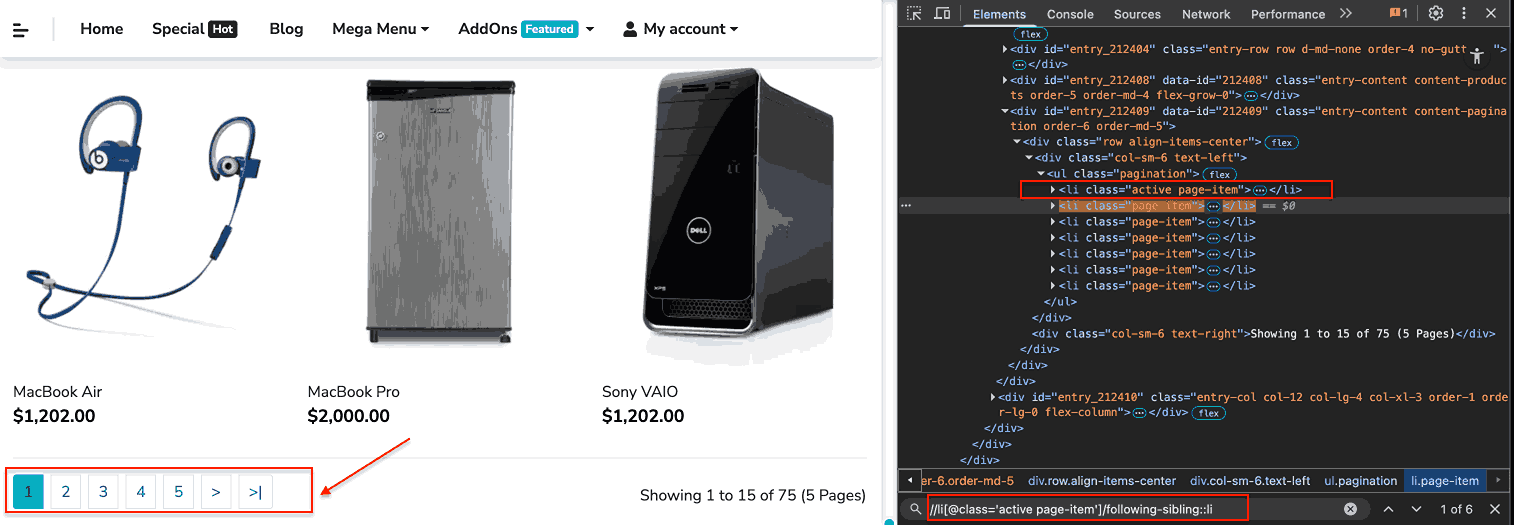Image resolution: width=1514 pixels, height=525 pixels.
Task: Go to the Home nav link
Action: 102,29
